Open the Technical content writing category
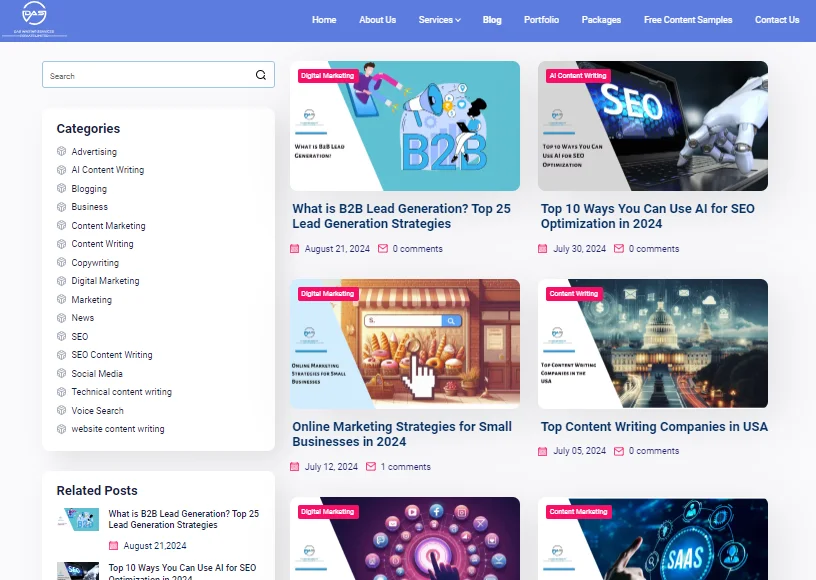The width and height of the screenshot is (816, 580). pyautogui.click(x=121, y=392)
